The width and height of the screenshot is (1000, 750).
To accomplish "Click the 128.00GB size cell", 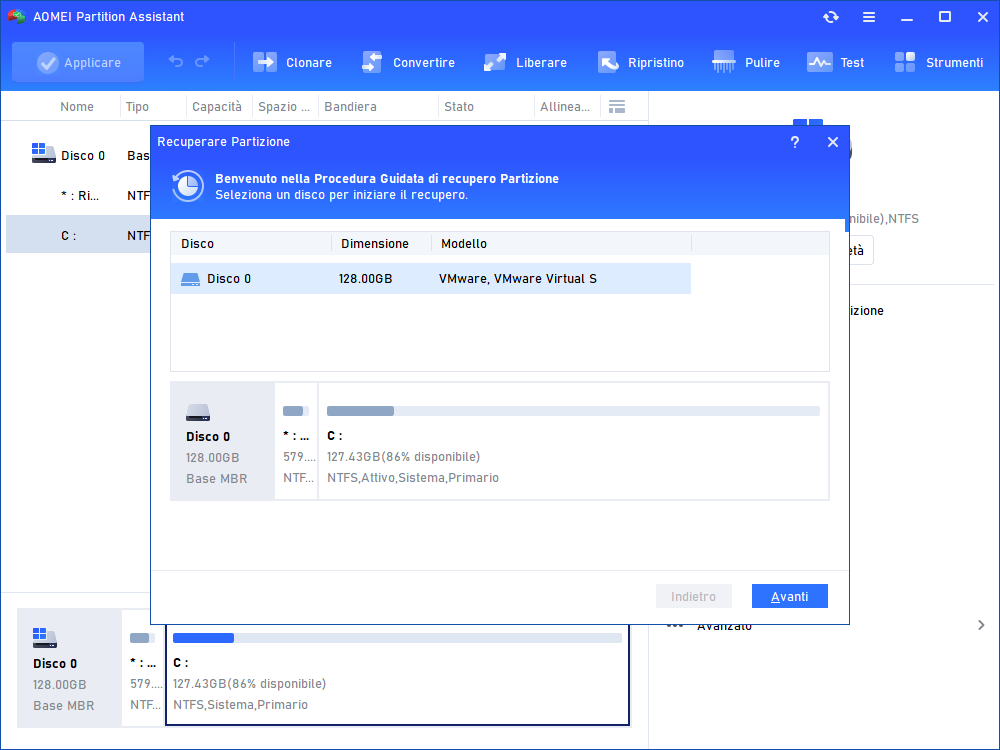I will [x=365, y=279].
